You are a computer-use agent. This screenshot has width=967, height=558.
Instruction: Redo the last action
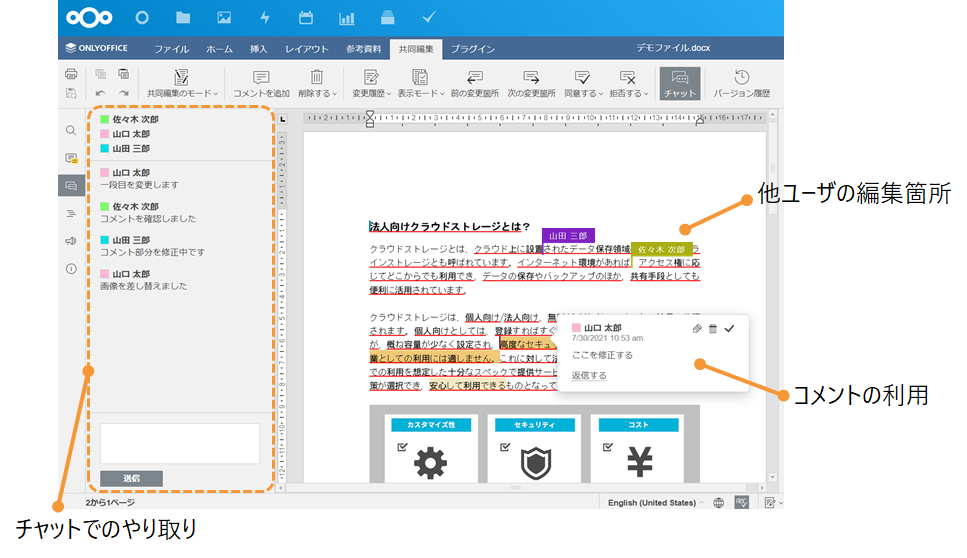(124, 93)
